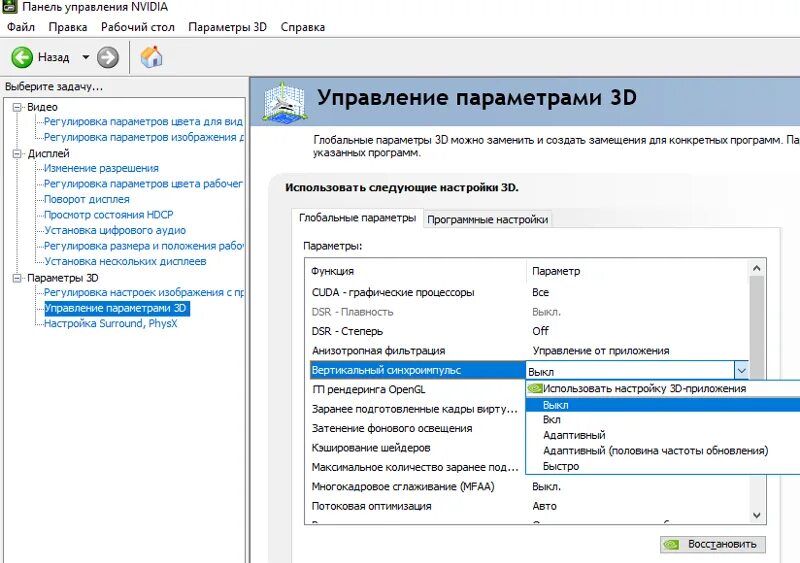
Task: Open the Рабочий стол menu
Action: 138,27
